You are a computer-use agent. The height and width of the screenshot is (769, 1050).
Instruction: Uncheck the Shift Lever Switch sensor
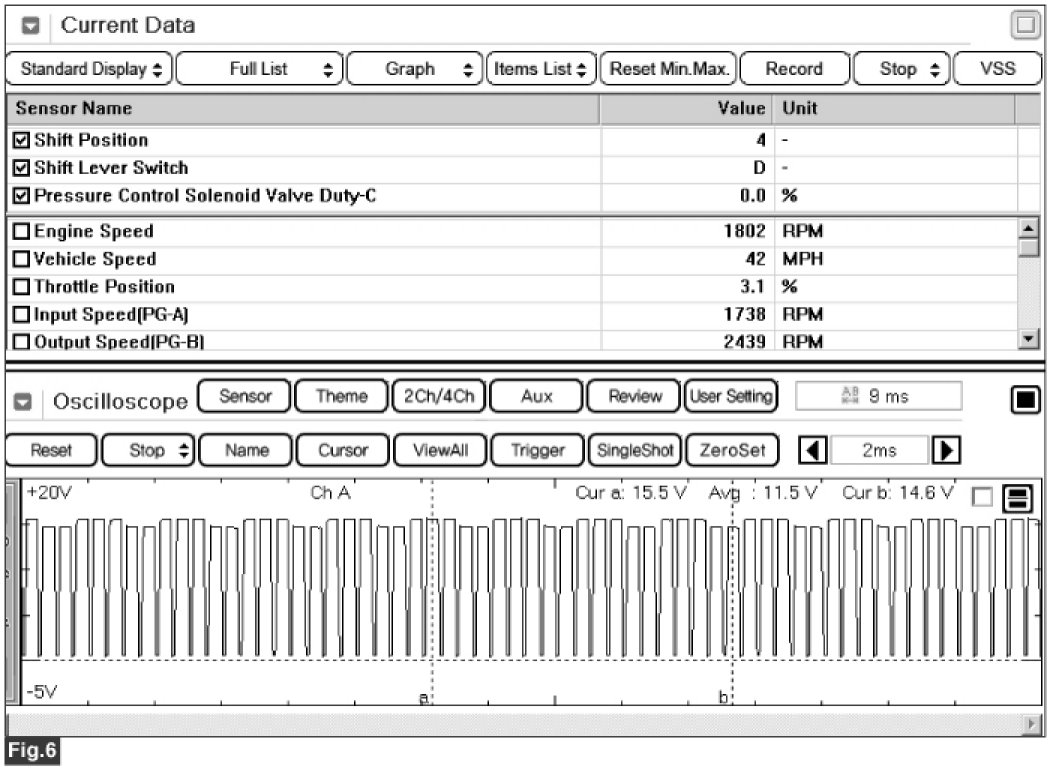coord(22,168)
